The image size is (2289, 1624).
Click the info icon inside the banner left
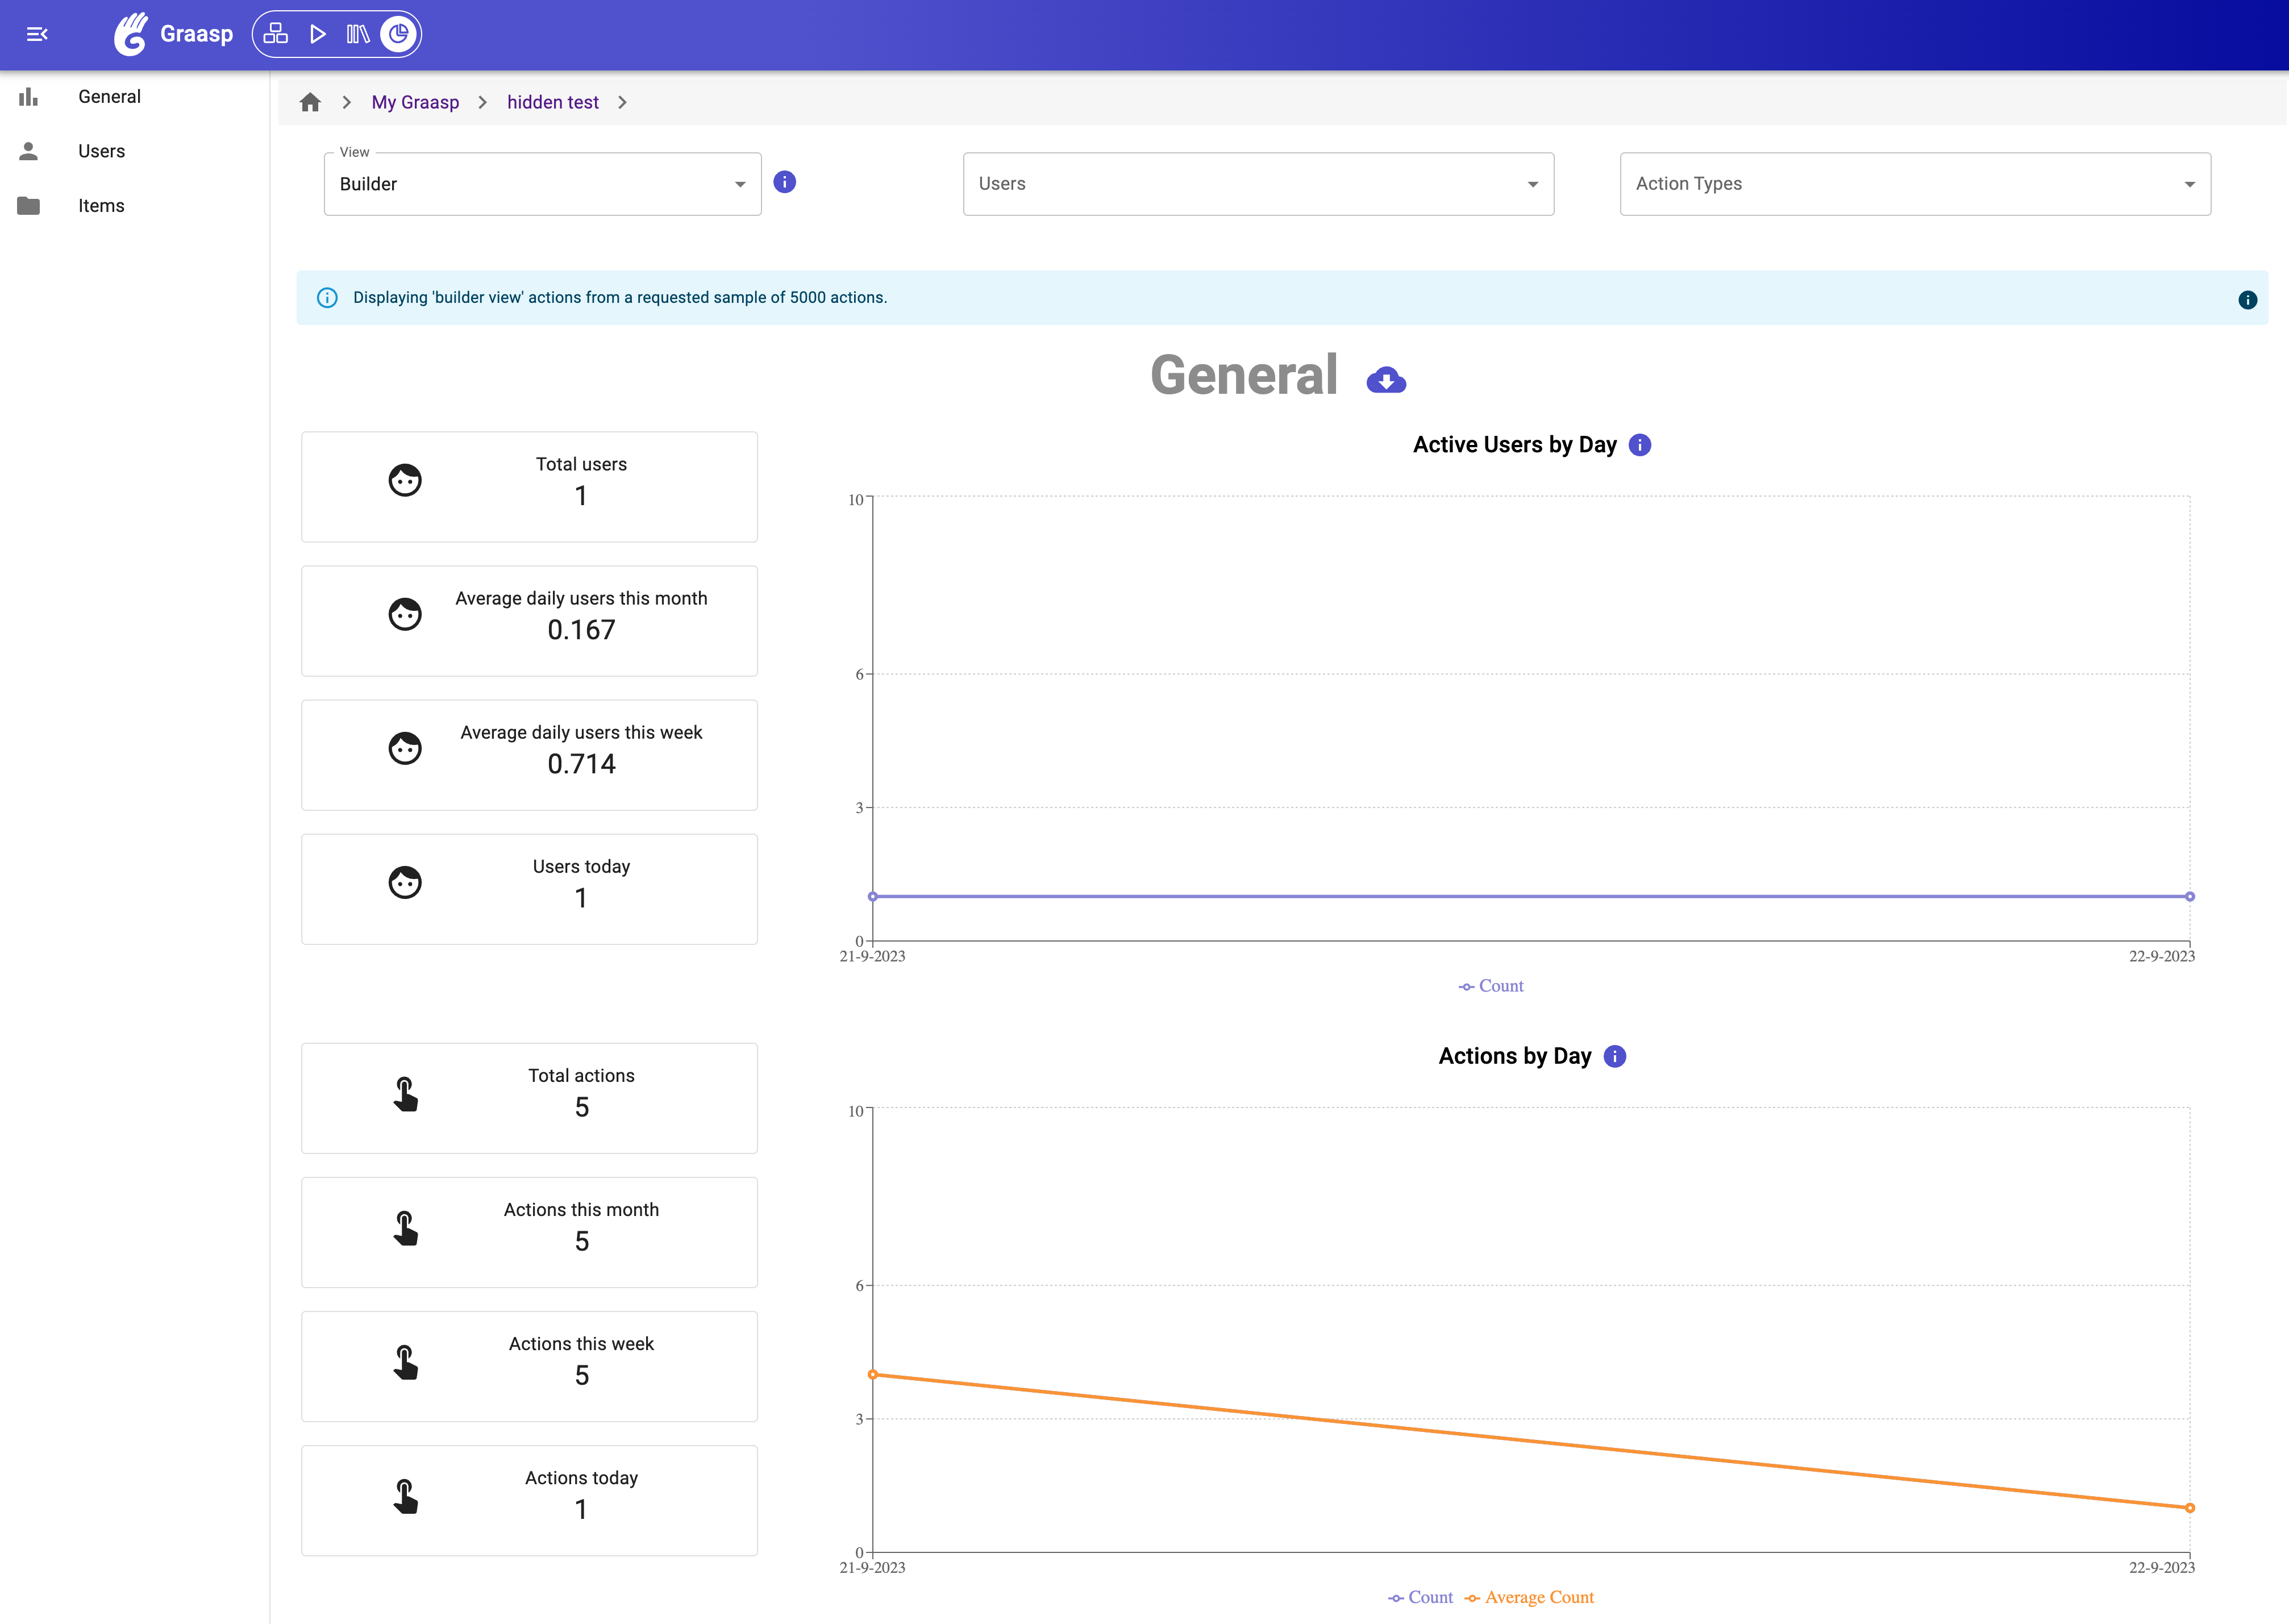pyautogui.click(x=327, y=298)
